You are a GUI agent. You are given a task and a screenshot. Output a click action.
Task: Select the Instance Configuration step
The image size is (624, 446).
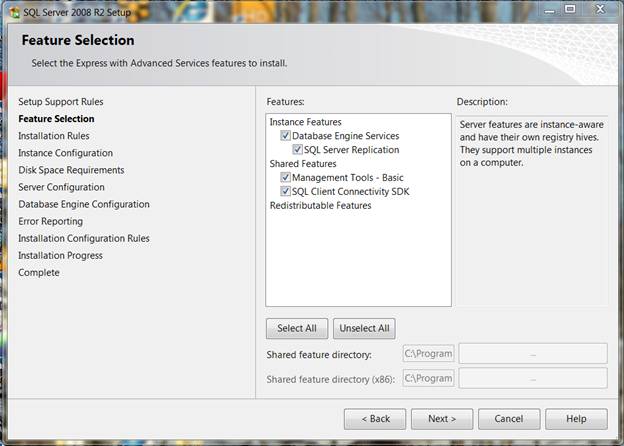coord(66,153)
